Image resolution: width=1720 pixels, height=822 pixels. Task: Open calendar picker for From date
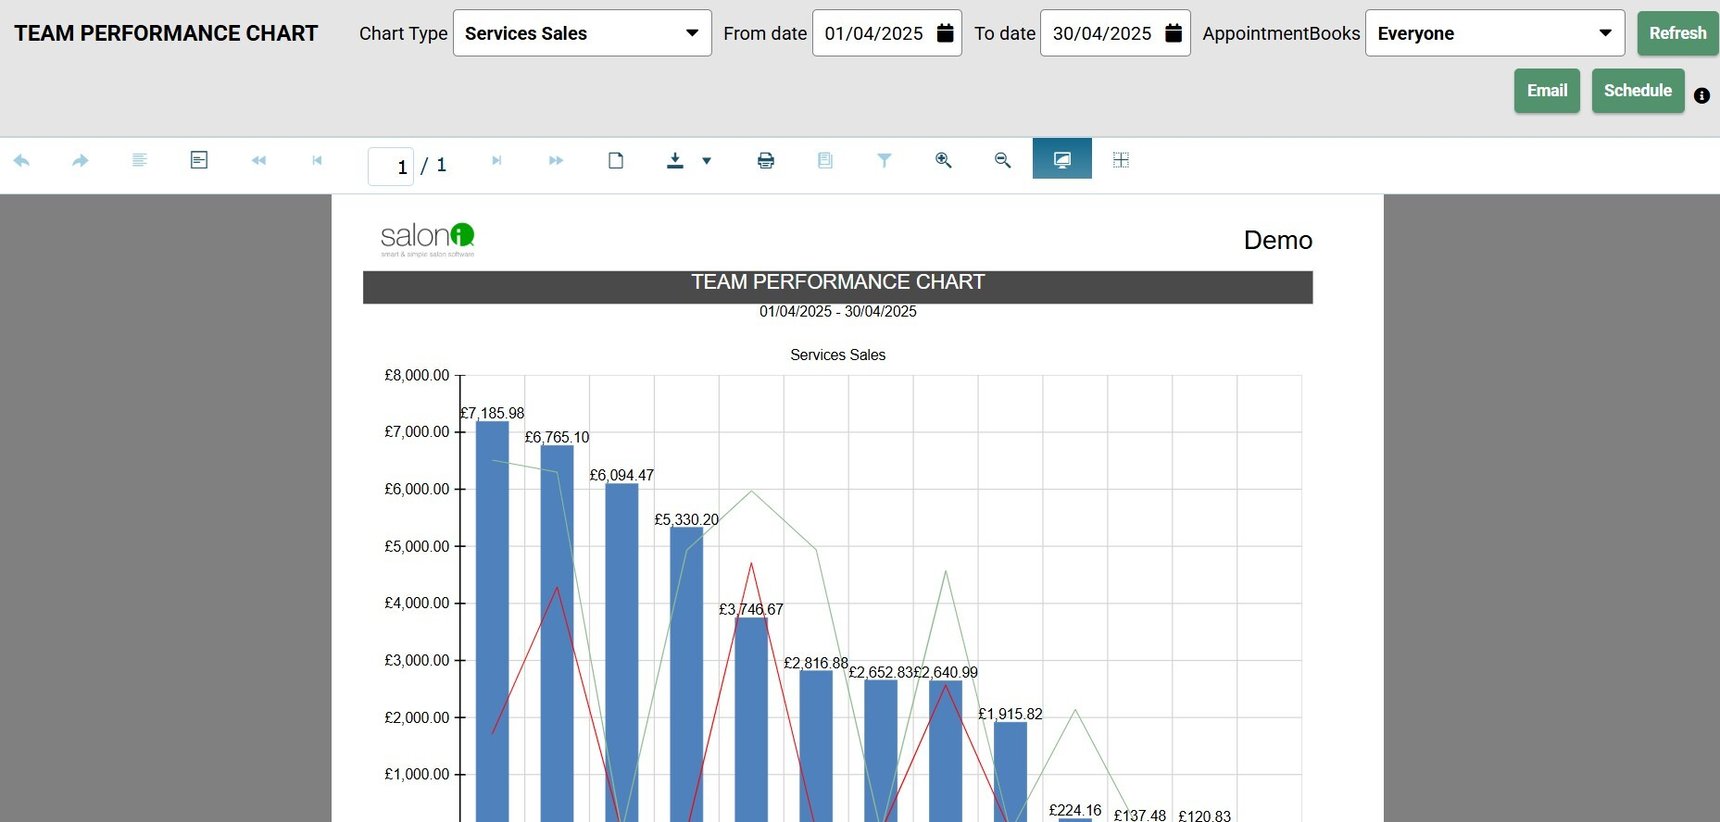pyautogui.click(x=945, y=33)
